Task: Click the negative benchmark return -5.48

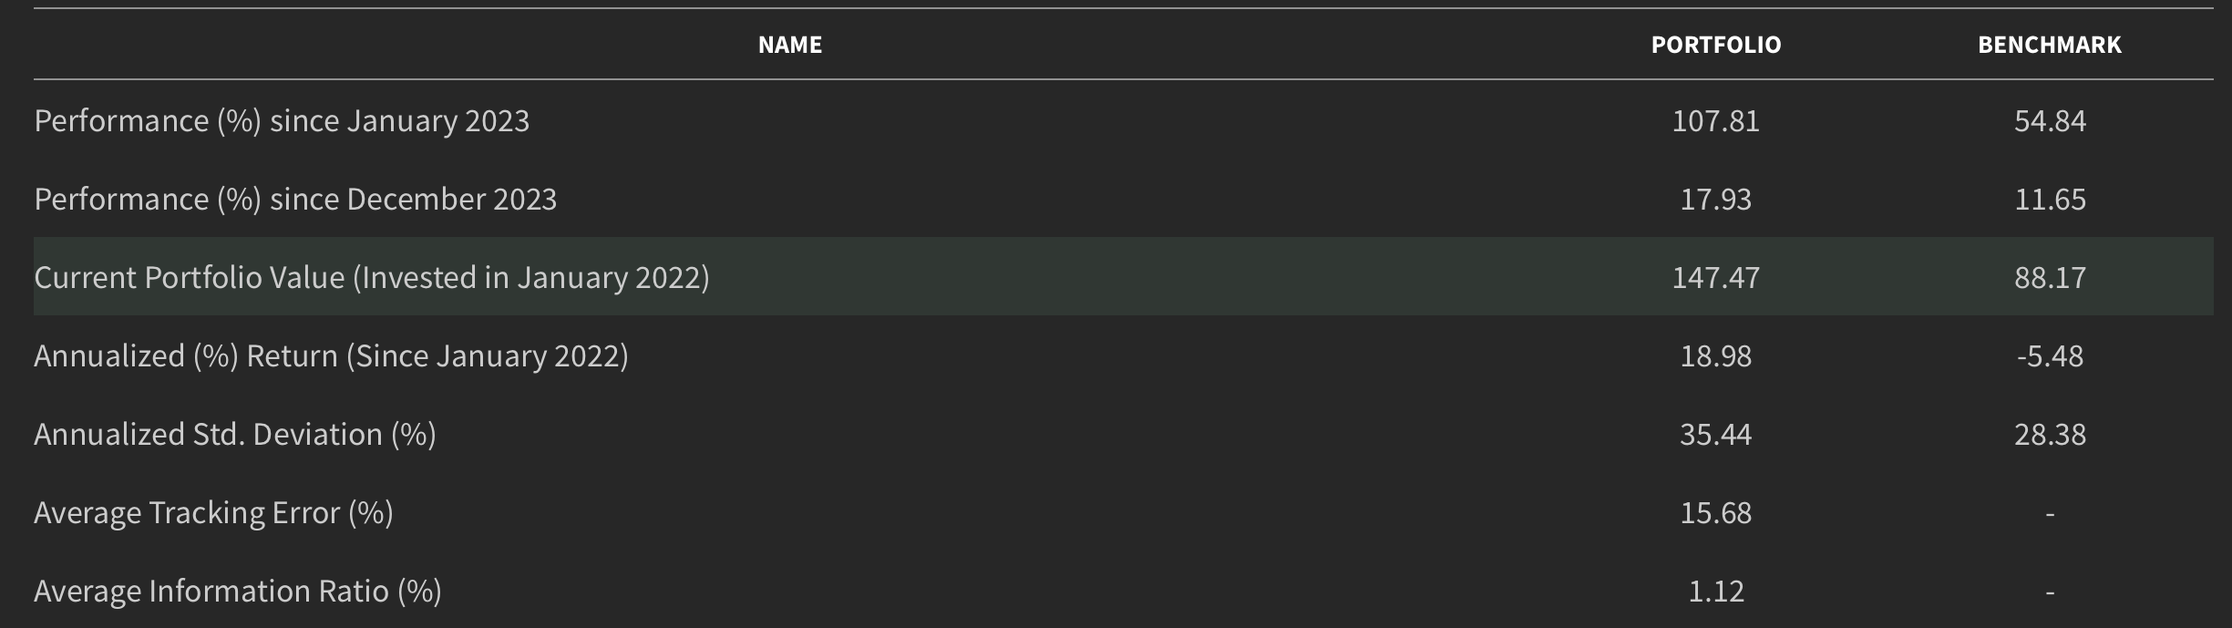Action: (2050, 356)
